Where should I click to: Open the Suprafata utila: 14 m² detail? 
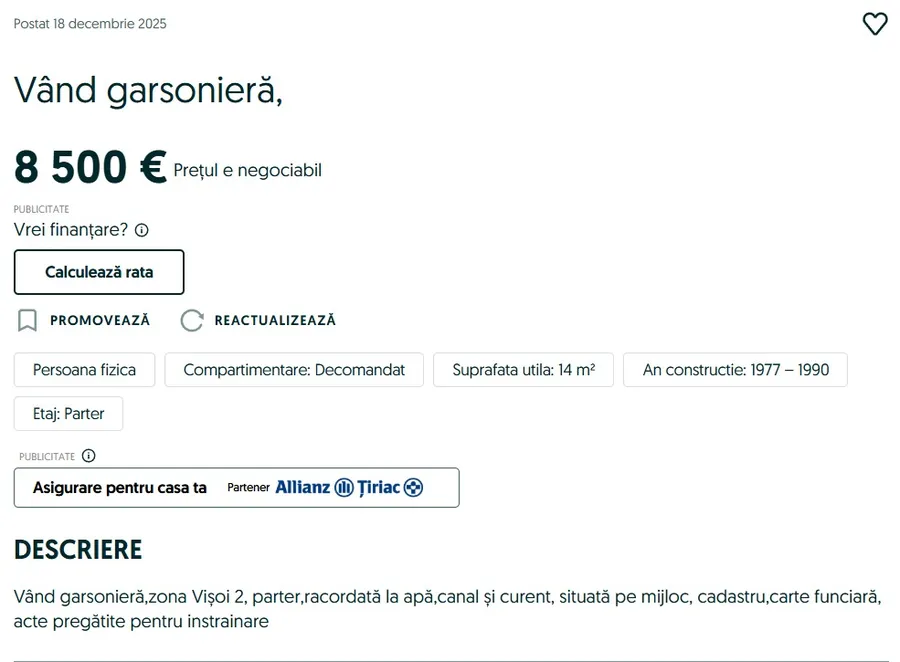pos(523,369)
